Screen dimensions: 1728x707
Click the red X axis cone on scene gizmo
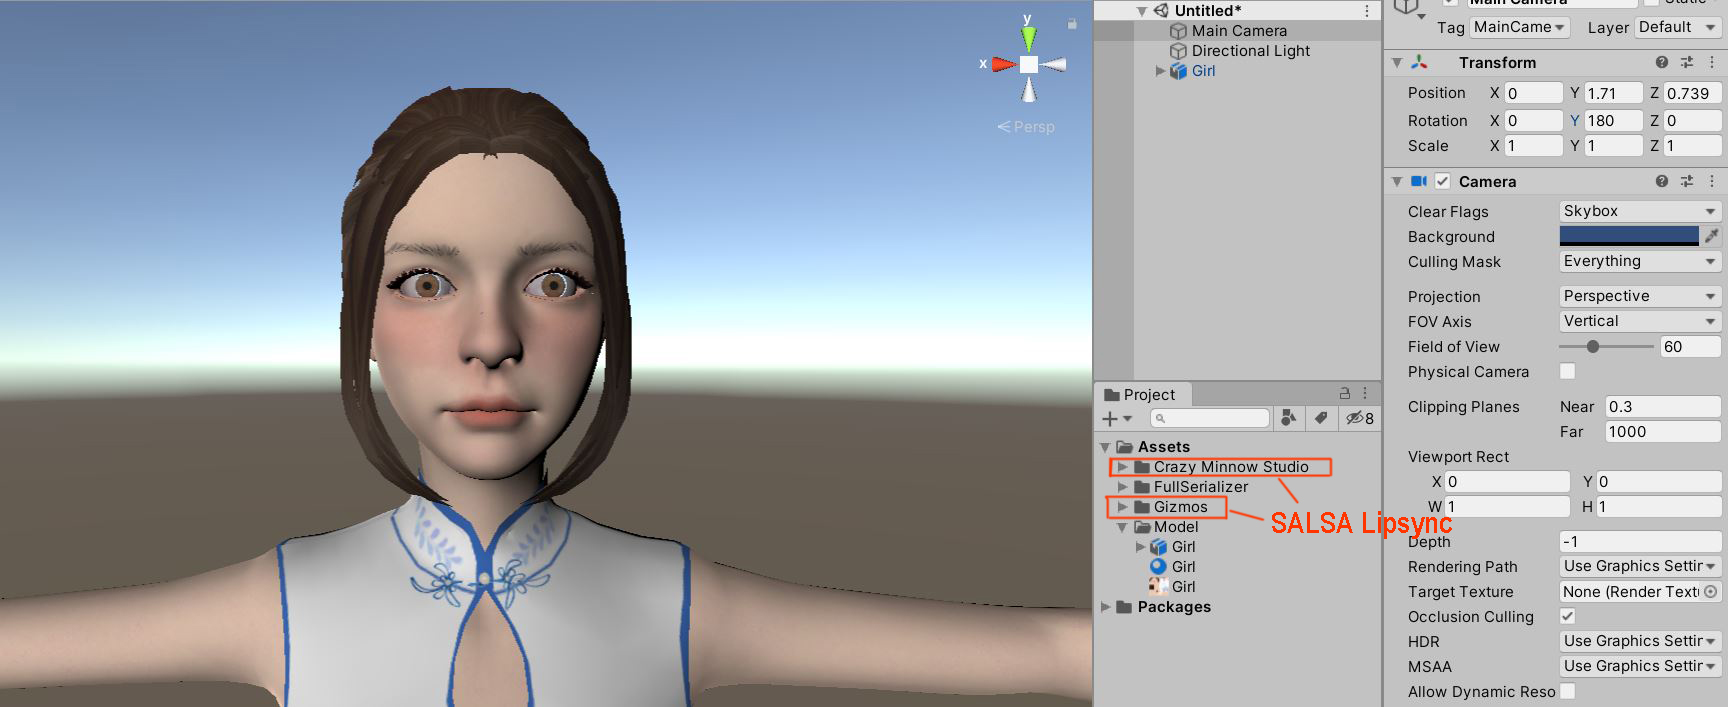[1003, 64]
